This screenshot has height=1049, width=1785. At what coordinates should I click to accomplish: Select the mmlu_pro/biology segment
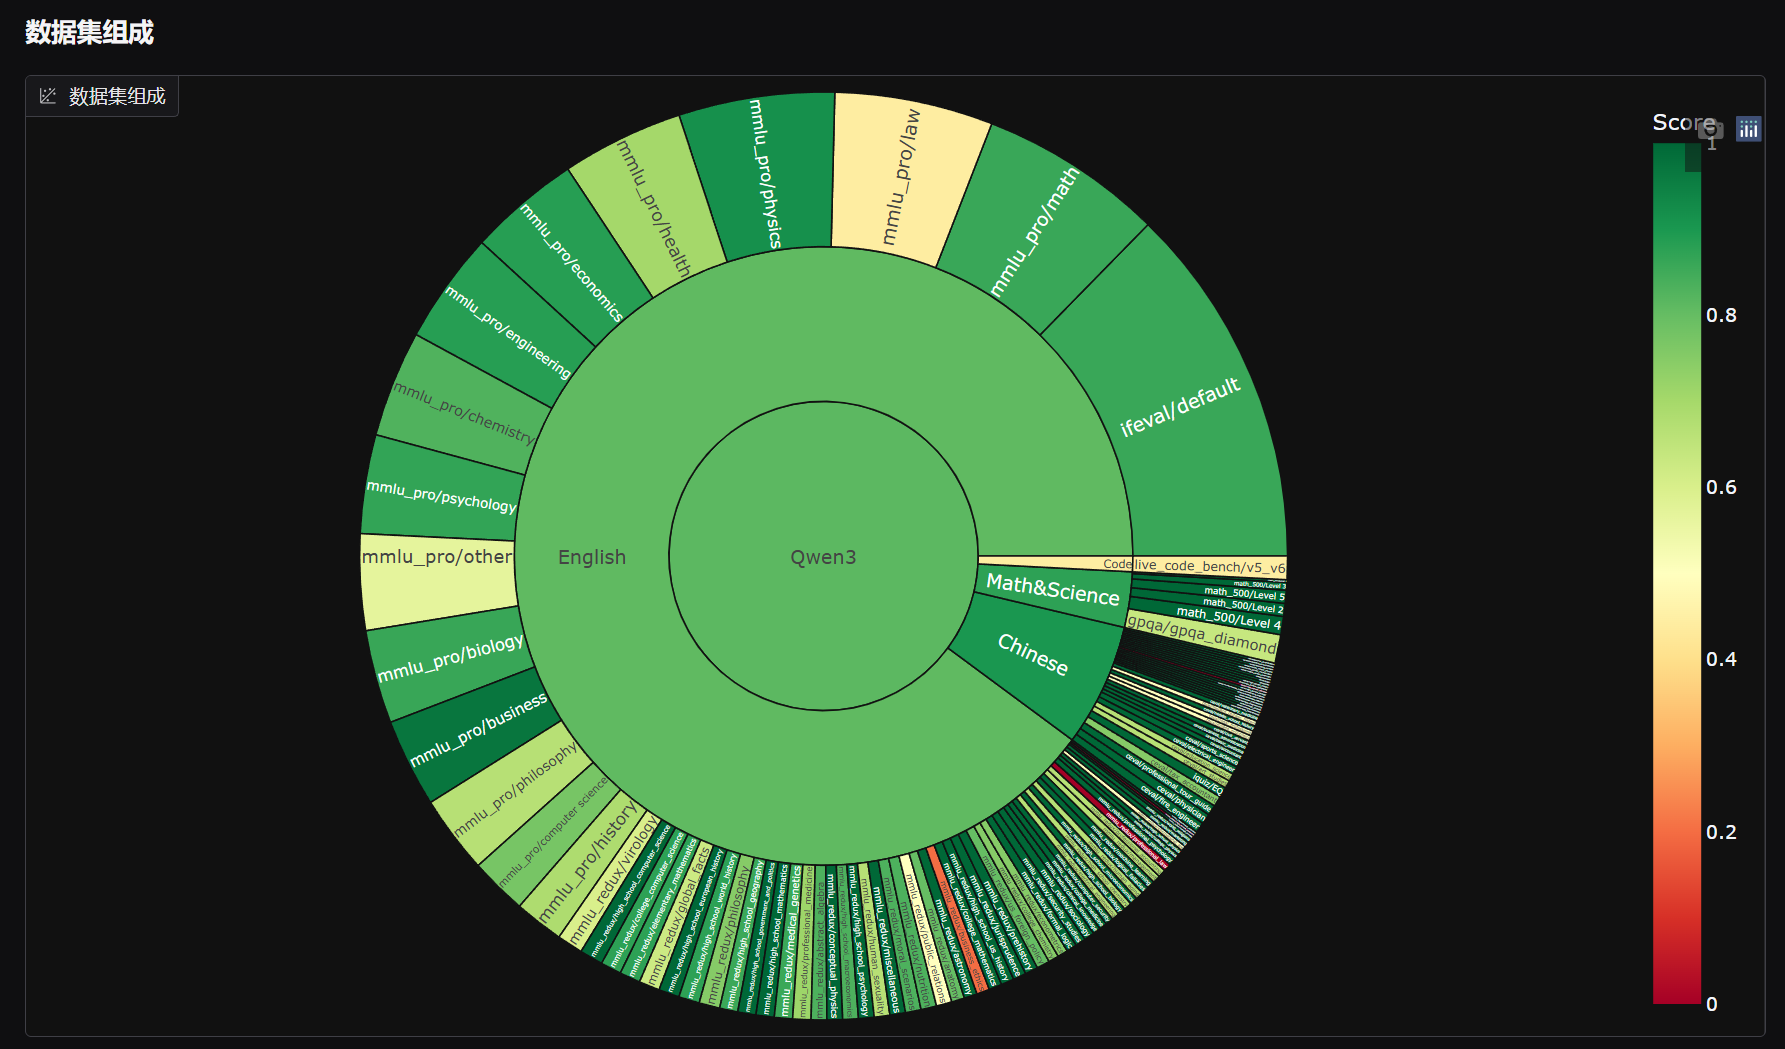click(x=450, y=659)
